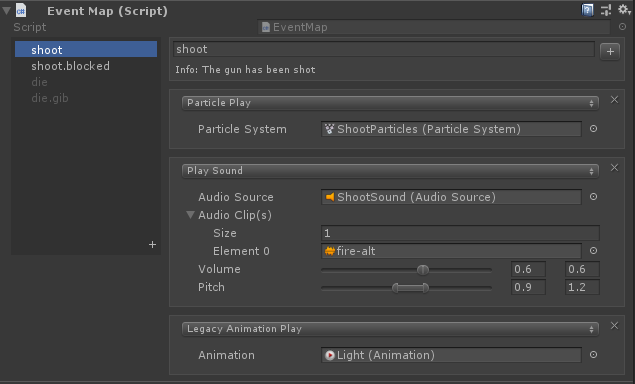The image size is (635, 384).
Task: Open the Play Sound action dropdown
Action: click(x=390, y=171)
